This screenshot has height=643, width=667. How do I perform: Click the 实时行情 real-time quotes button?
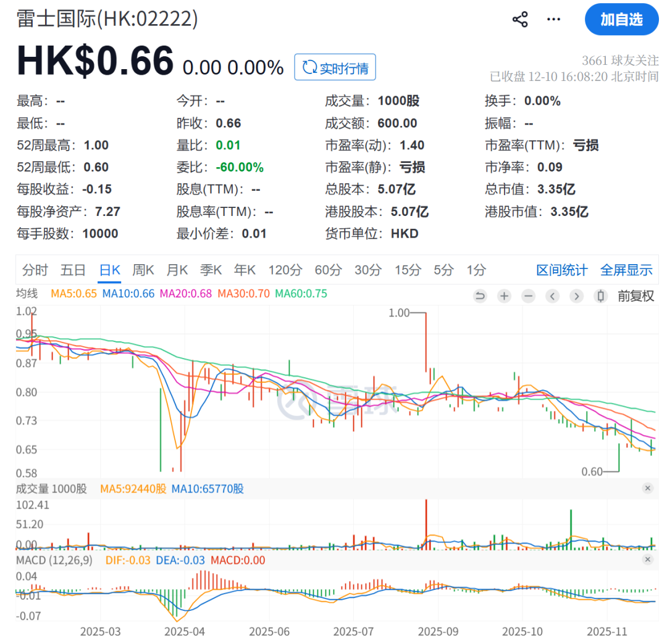pos(334,68)
